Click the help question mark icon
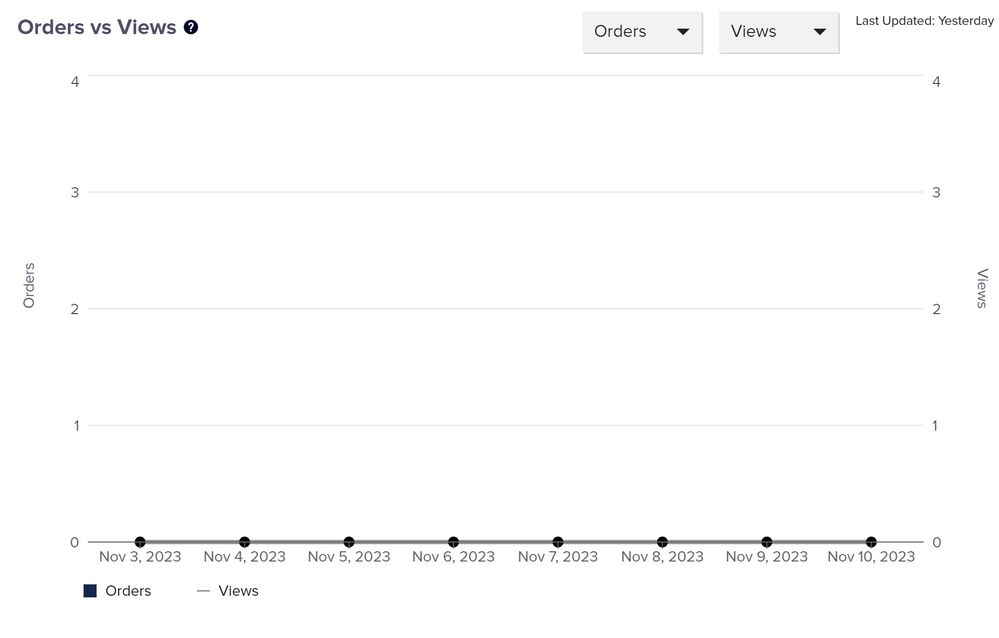Image resolution: width=999 pixels, height=638 pixels. coord(191,27)
